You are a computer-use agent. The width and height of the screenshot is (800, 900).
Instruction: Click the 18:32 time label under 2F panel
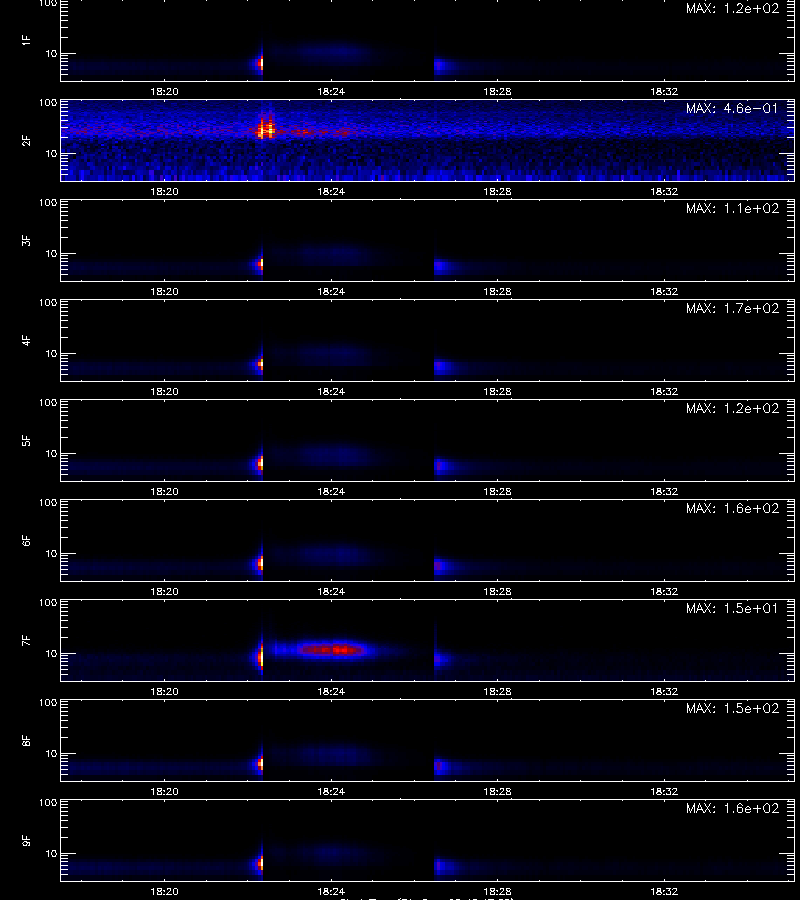pyautogui.click(x=664, y=191)
